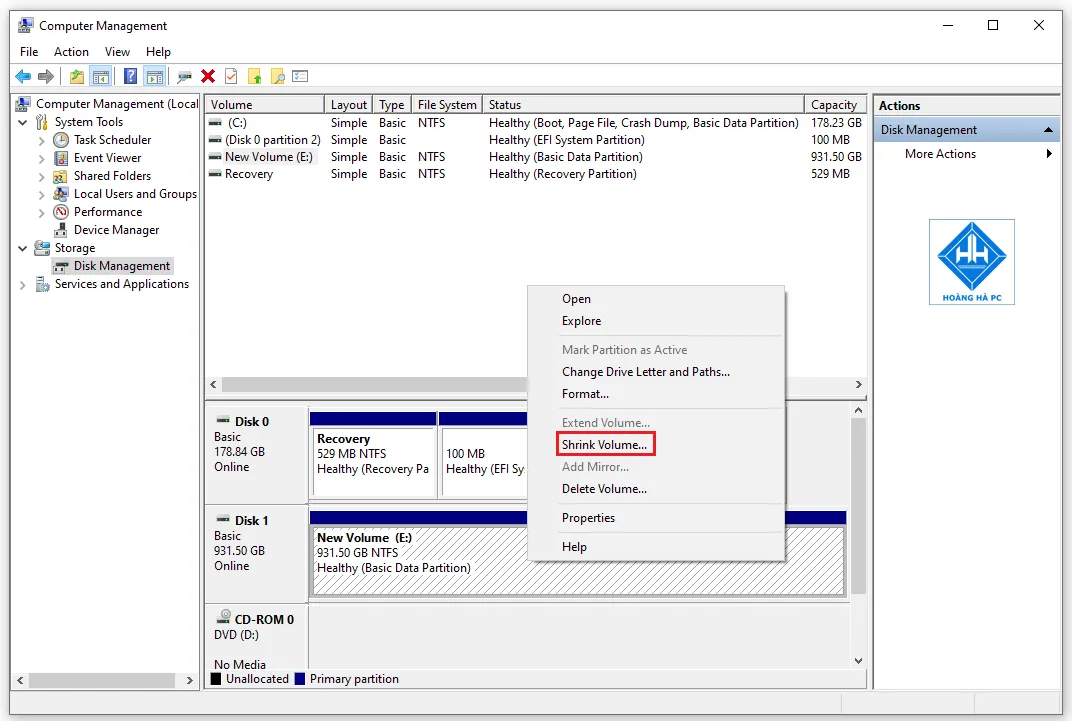Viewport: 1072px width, 721px height.
Task: Collapse the Storage tree node
Action: click(23, 248)
